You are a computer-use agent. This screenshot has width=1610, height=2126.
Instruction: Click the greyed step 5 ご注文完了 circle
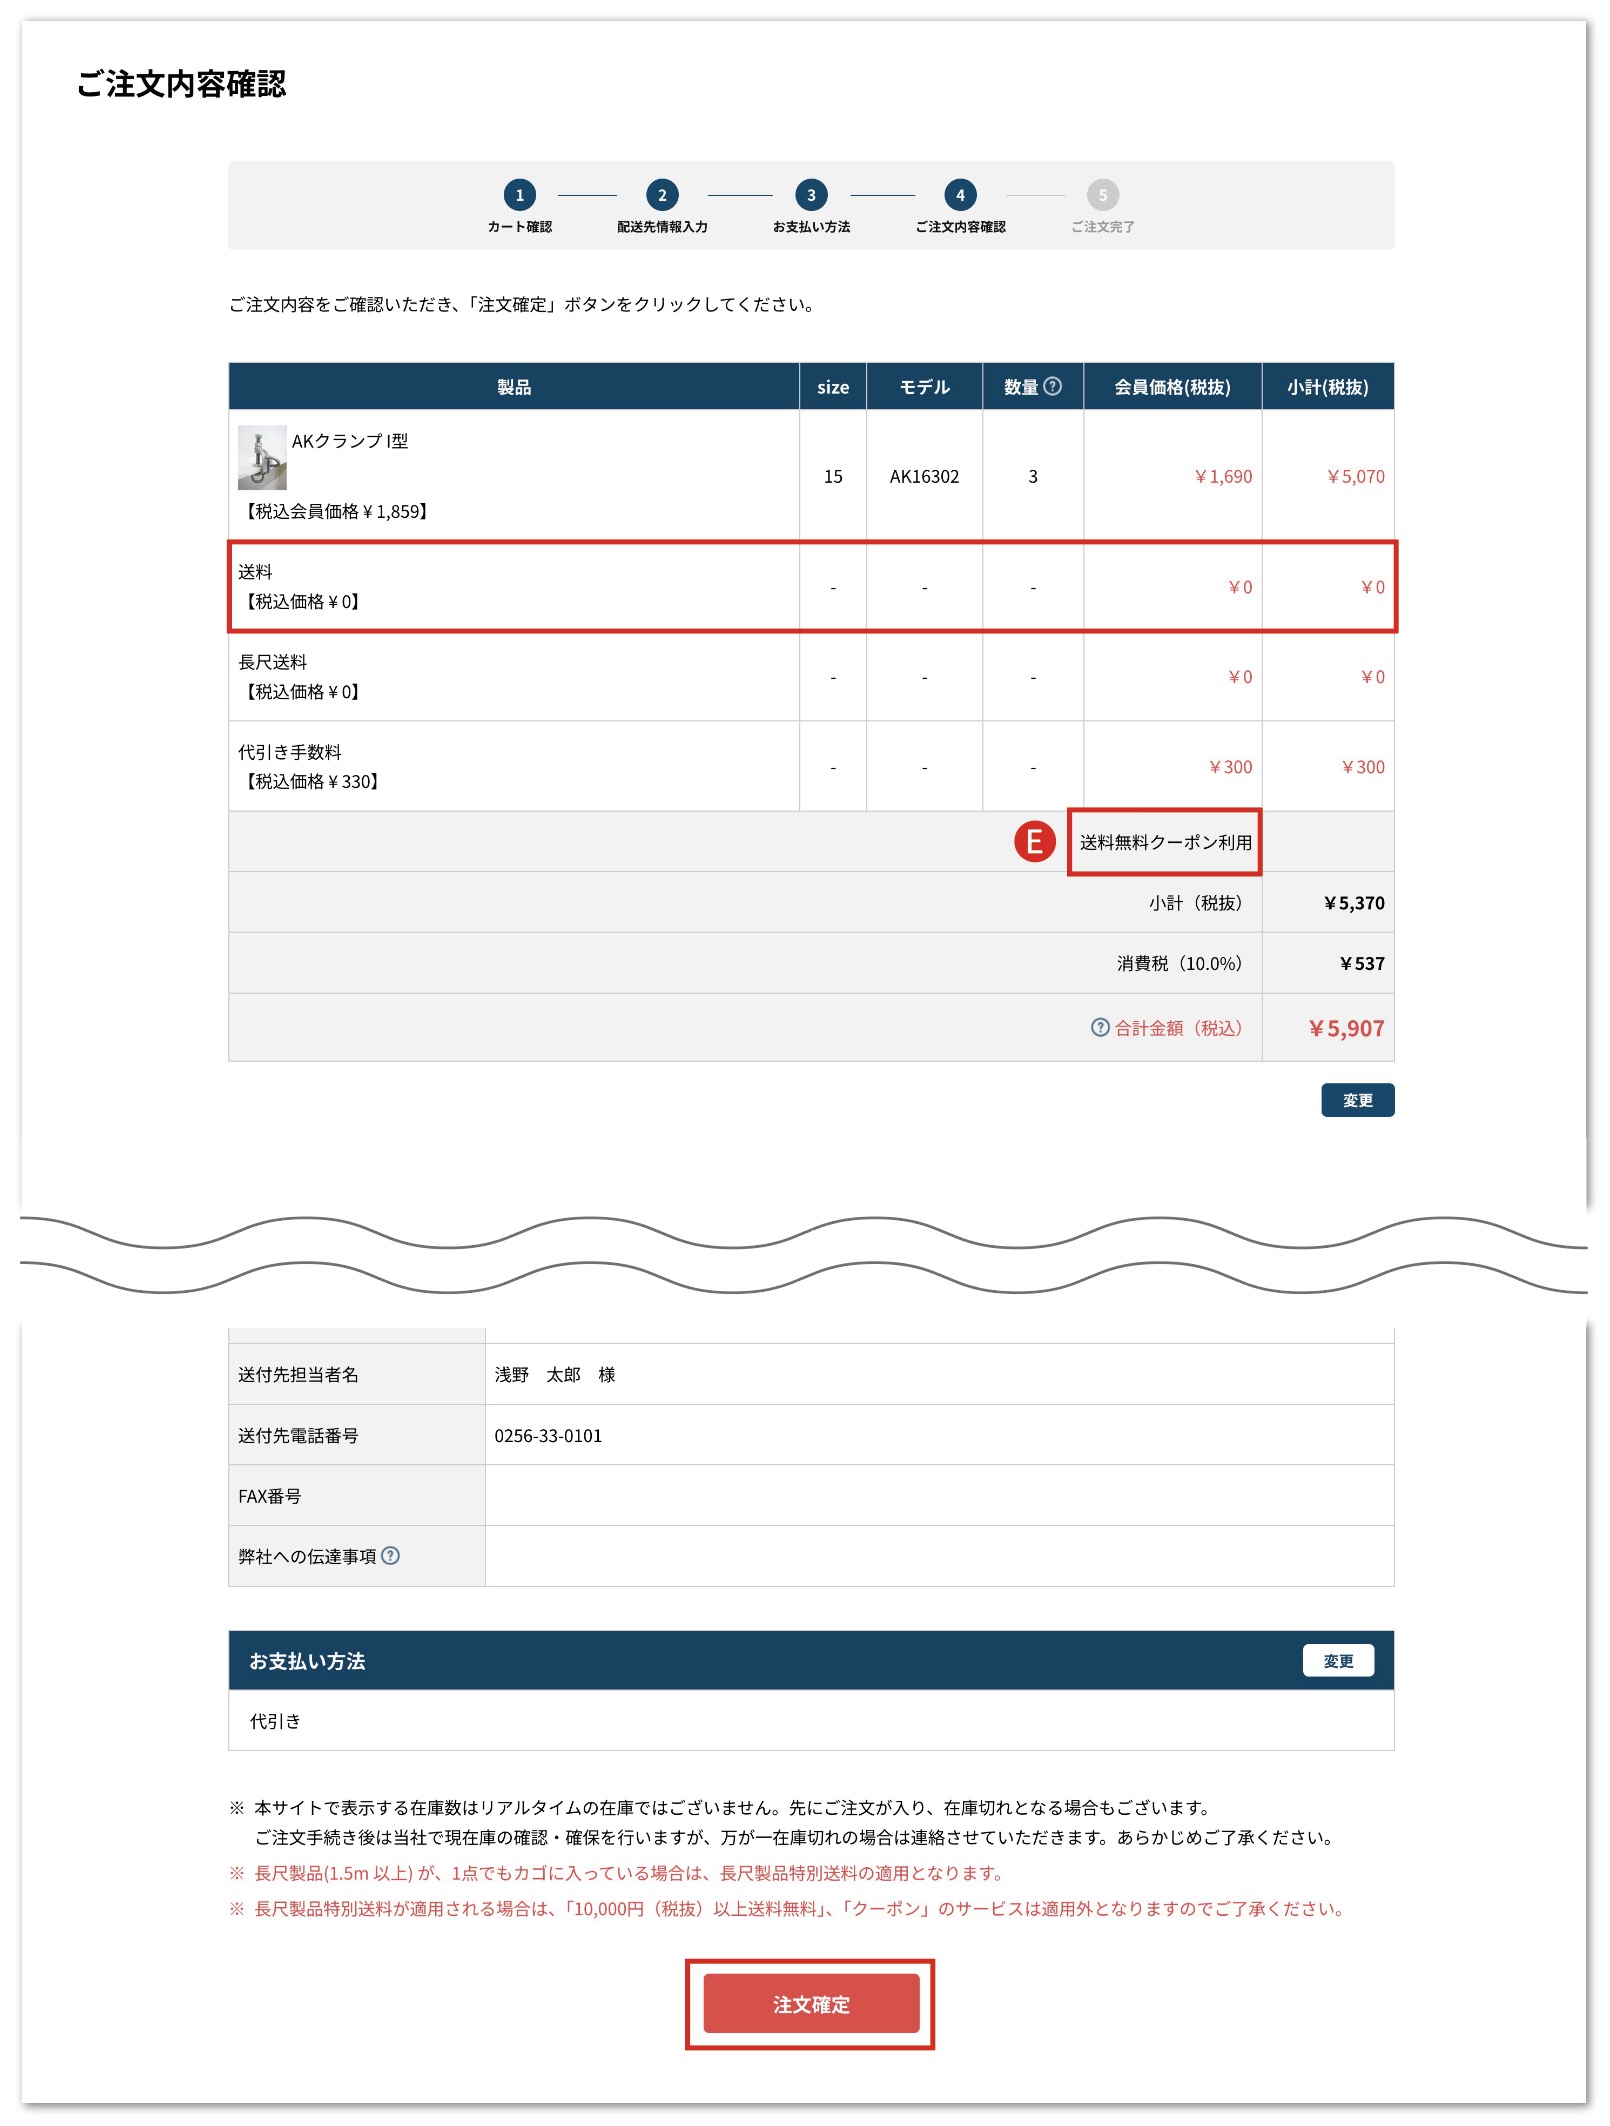click(x=1102, y=195)
